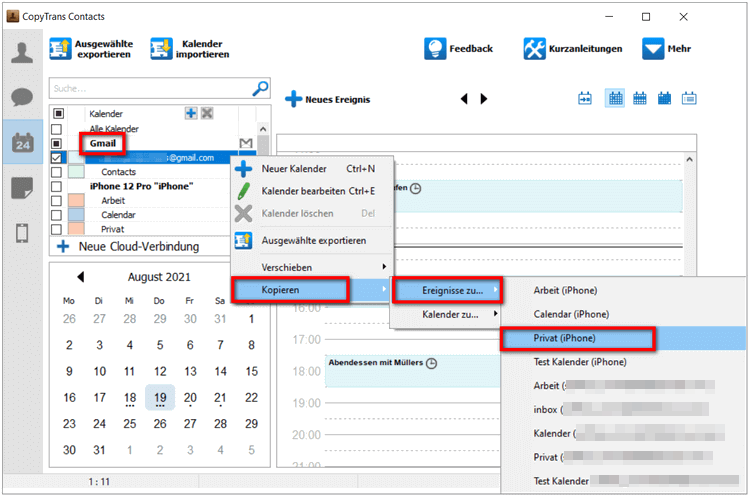Click August 2021 month title
This screenshot has width=750, height=497.
(x=159, y=277)
